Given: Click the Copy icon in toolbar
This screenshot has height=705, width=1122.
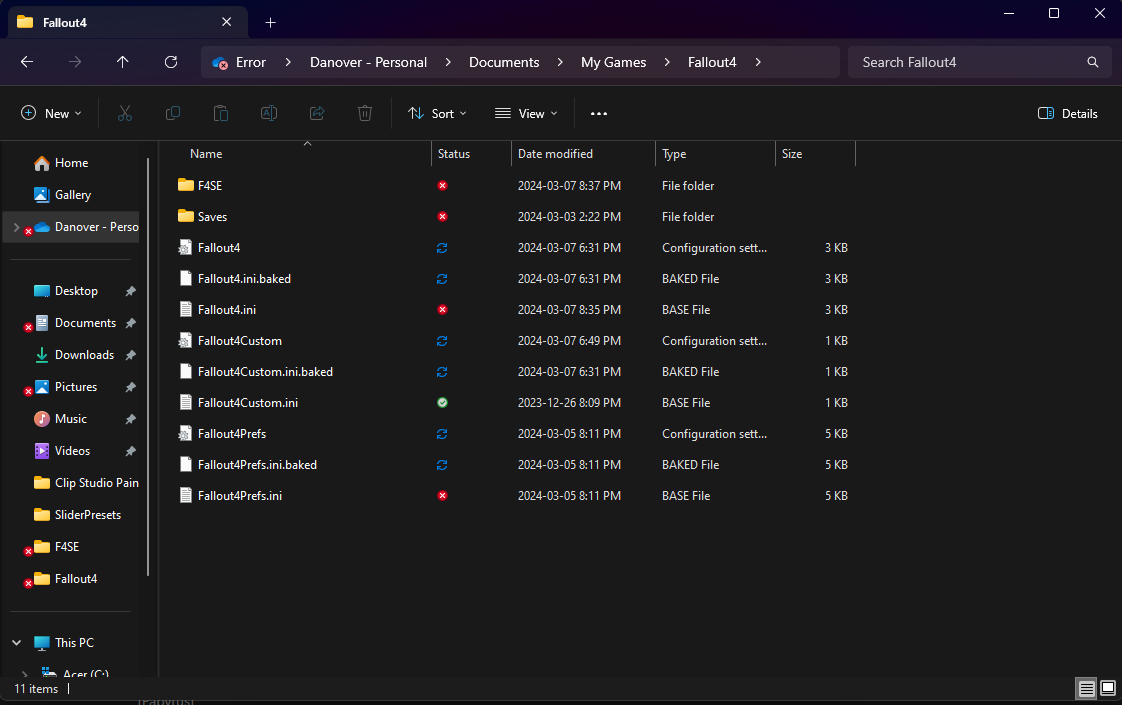Looking at the screenshot, I should (x=172, y=113).
